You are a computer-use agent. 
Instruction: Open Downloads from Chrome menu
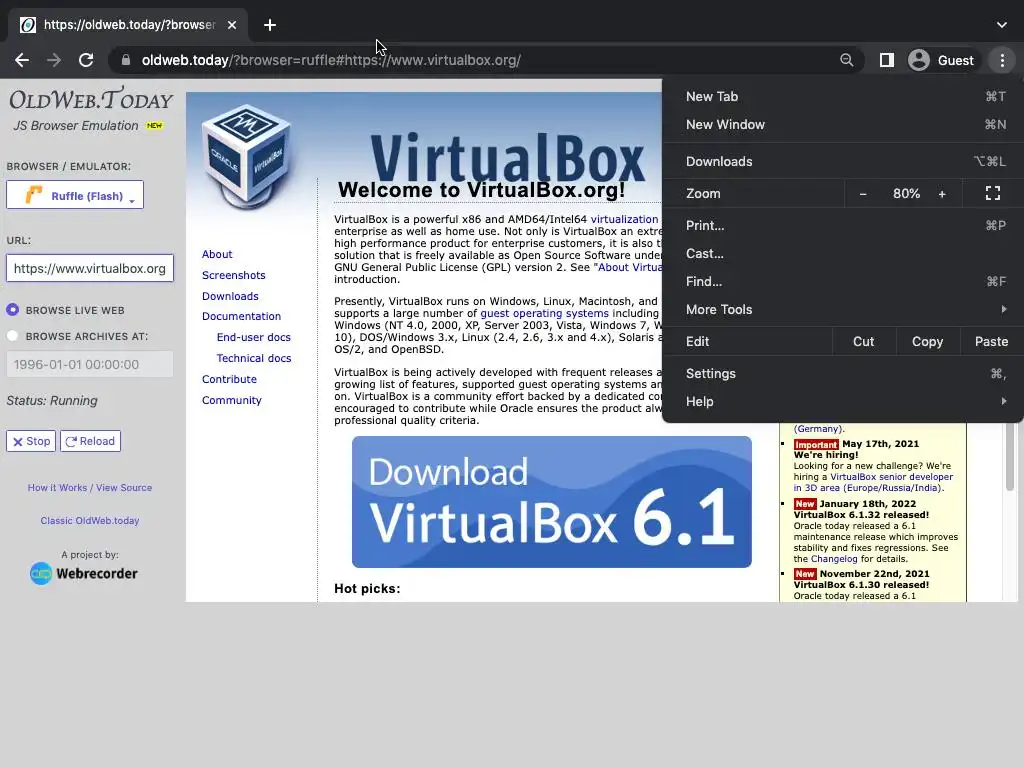[x=842, y=161]
